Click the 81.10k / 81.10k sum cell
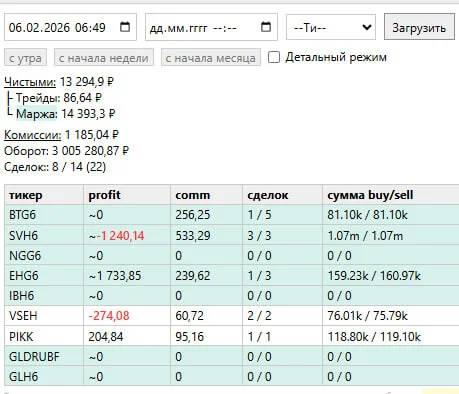459x394 pixels. click(391, 215)
